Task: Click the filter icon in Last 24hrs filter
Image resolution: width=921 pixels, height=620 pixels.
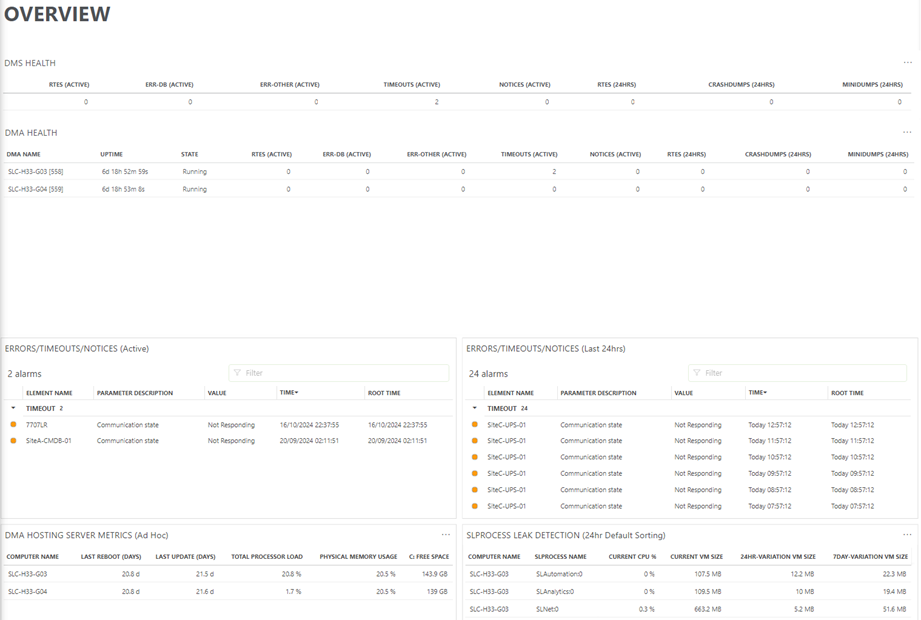Action: (697, 373)
